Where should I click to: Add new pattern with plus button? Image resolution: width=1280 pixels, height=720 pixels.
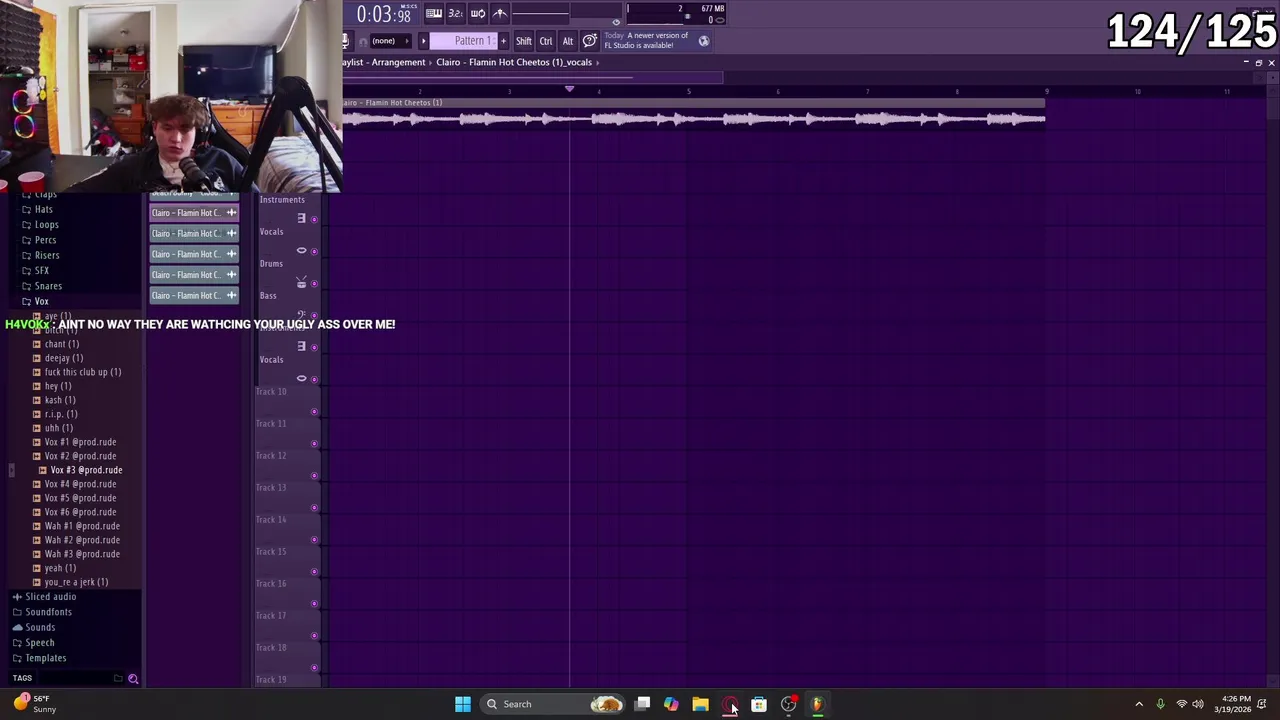click(503, 41)
